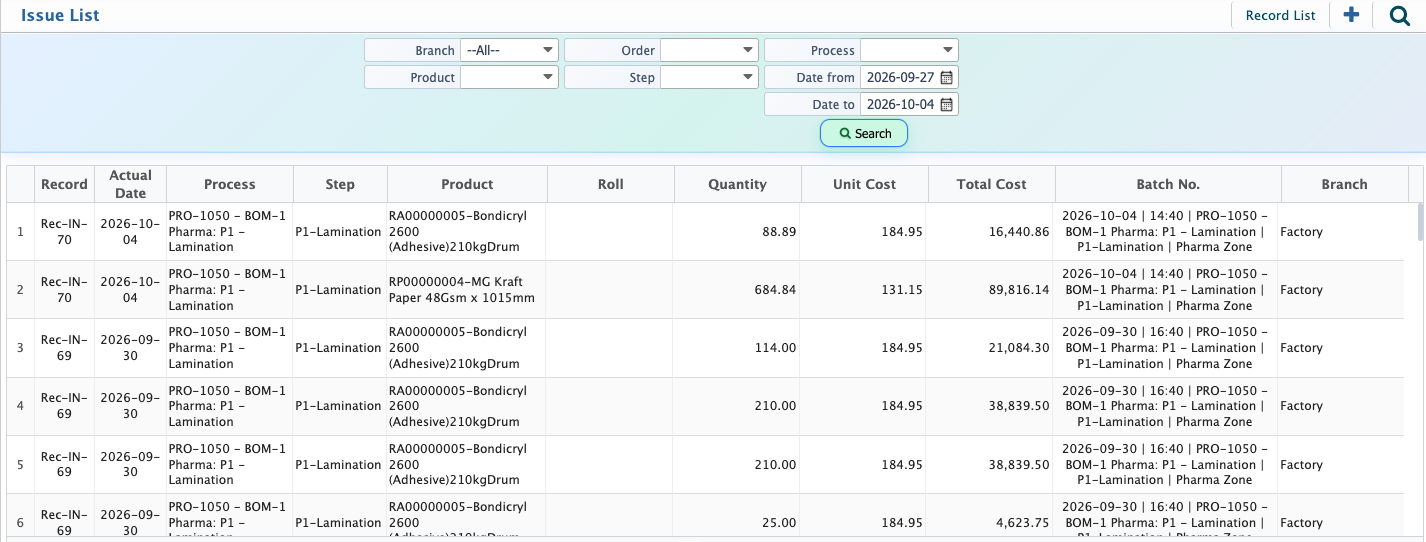The width and height of the screenshot is (1426, 542).
Task: Open the Product dropdown
Action: pos(509,77)
